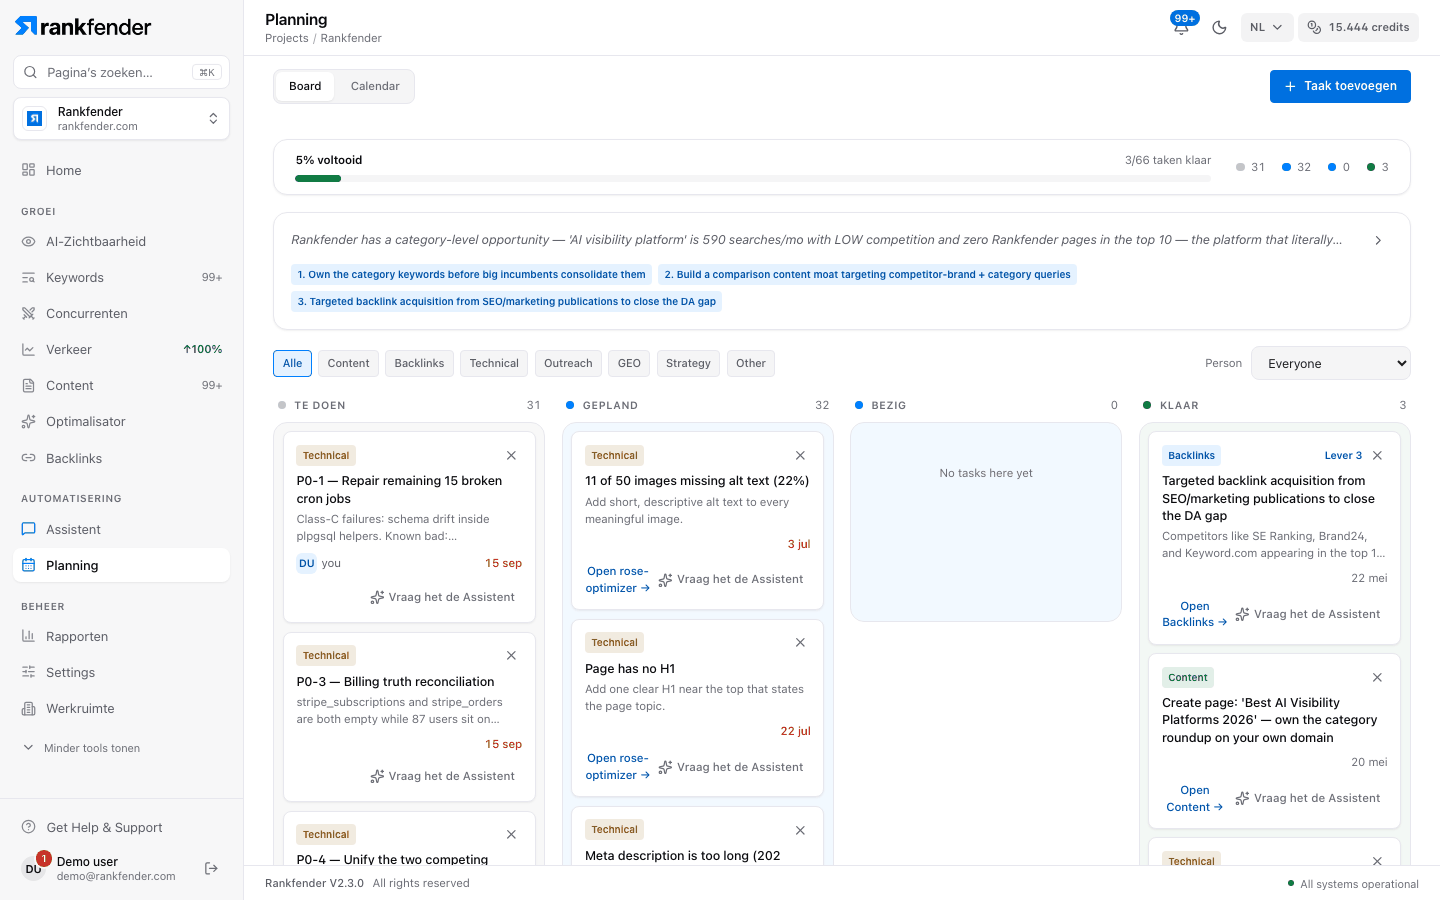Image resolution: width=1440 pixels, height=900 pixels.
Task: Switch to the Calendar tab
Action: tap(375, 86)
